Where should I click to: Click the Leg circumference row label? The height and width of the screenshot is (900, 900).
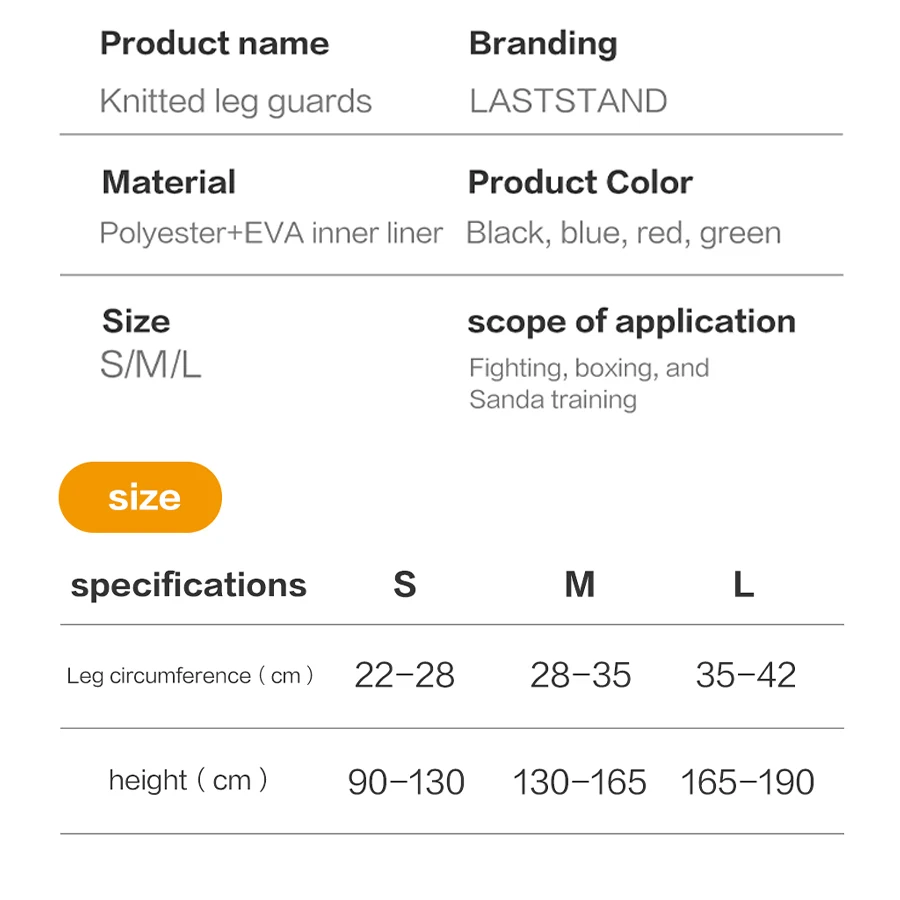pyautogui.click(x=190, y=676)
